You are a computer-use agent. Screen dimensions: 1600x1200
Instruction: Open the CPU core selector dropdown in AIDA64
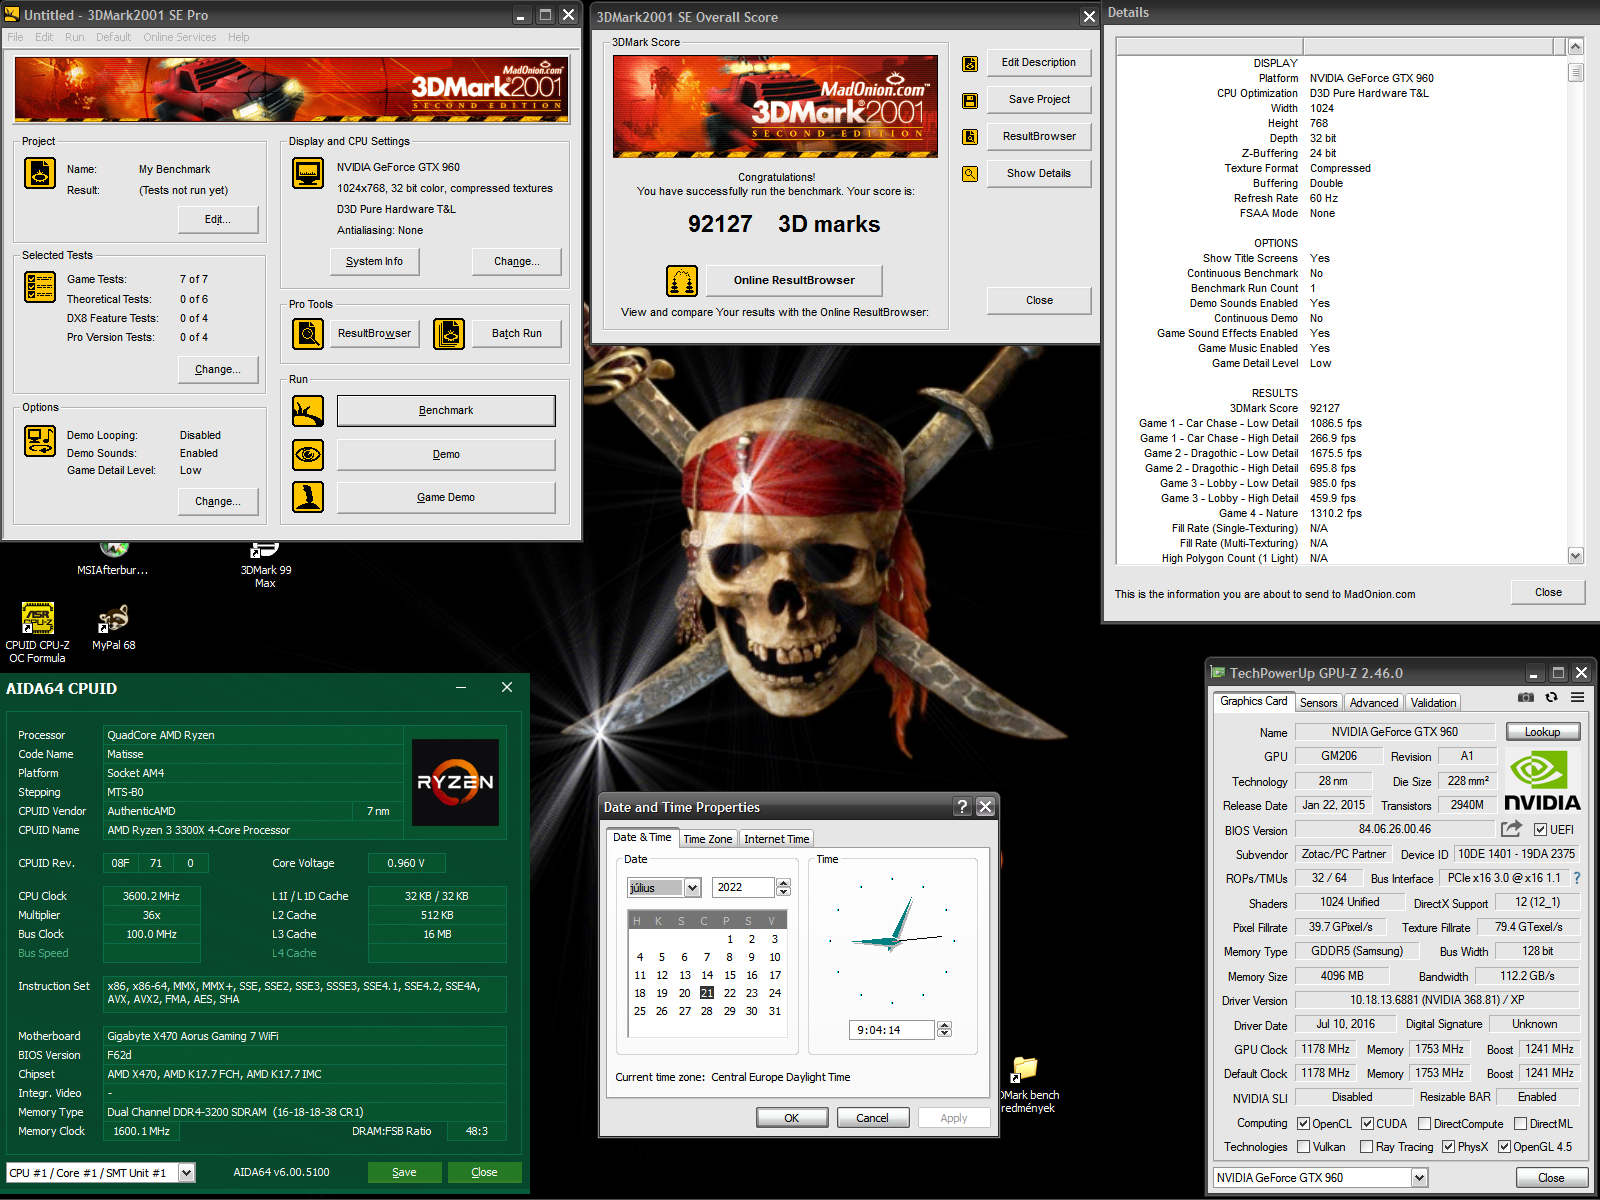(x=187, y=1173)
